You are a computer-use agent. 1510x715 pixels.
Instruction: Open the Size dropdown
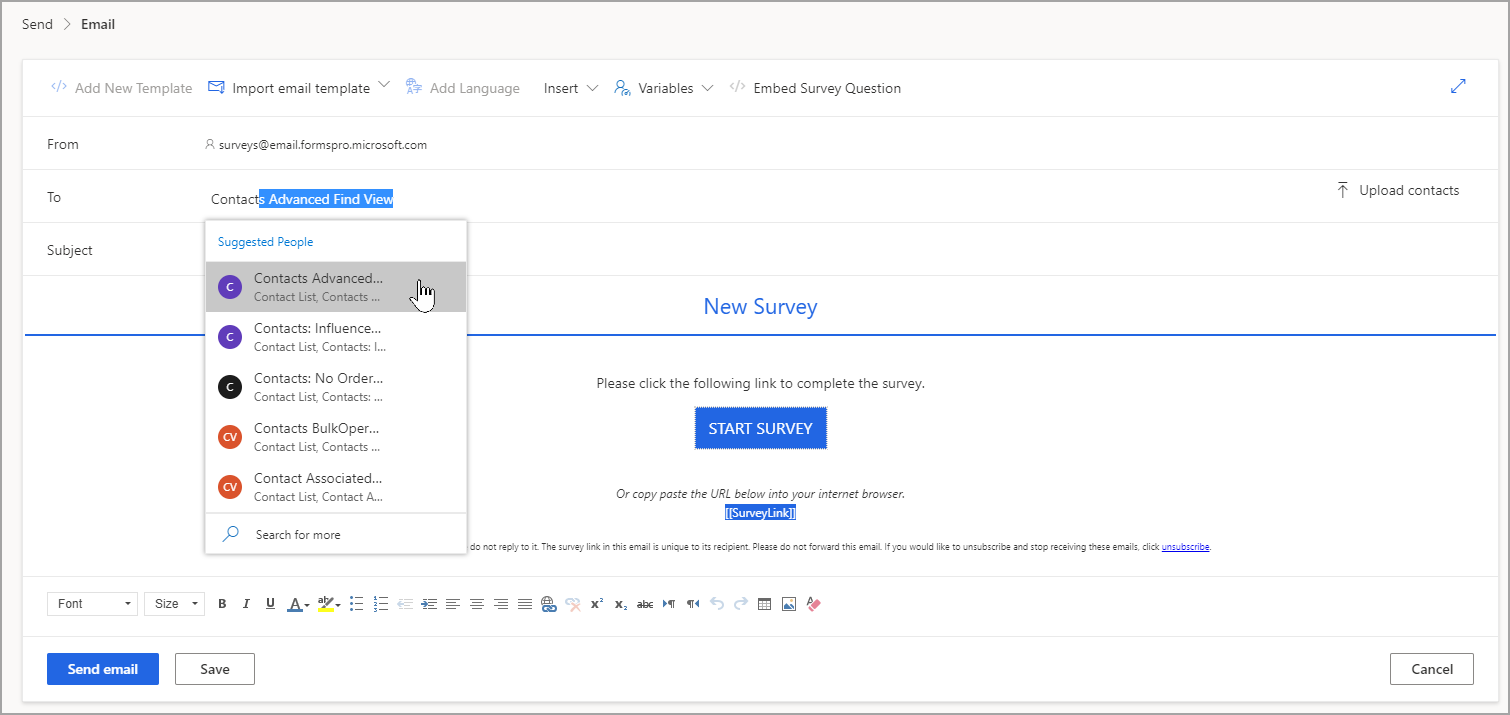[x=174, y=604]
